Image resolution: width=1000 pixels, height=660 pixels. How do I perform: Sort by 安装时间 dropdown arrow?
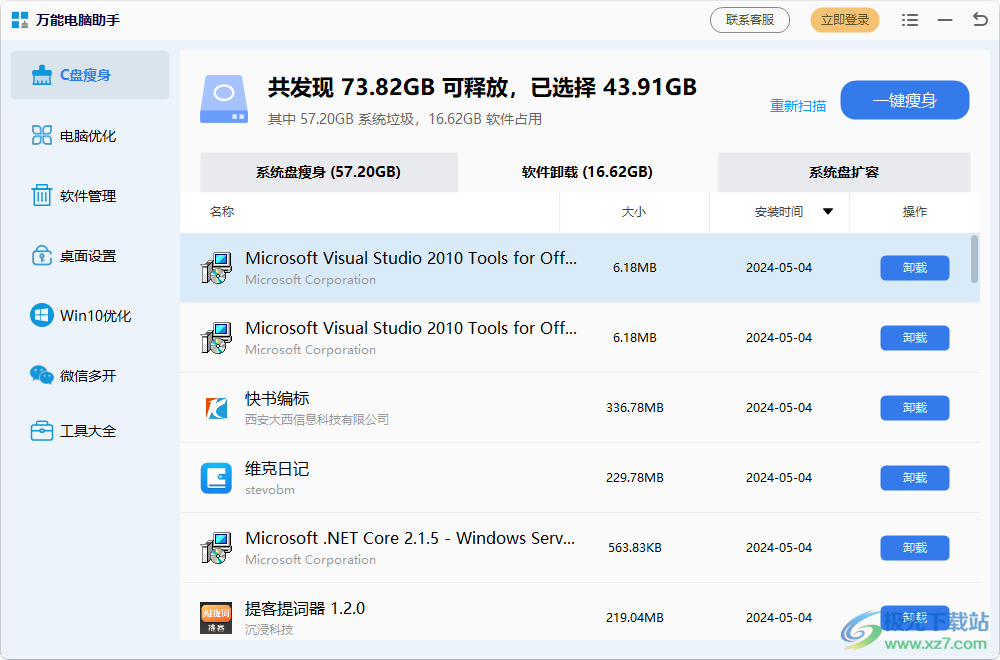tap(828, 211)
